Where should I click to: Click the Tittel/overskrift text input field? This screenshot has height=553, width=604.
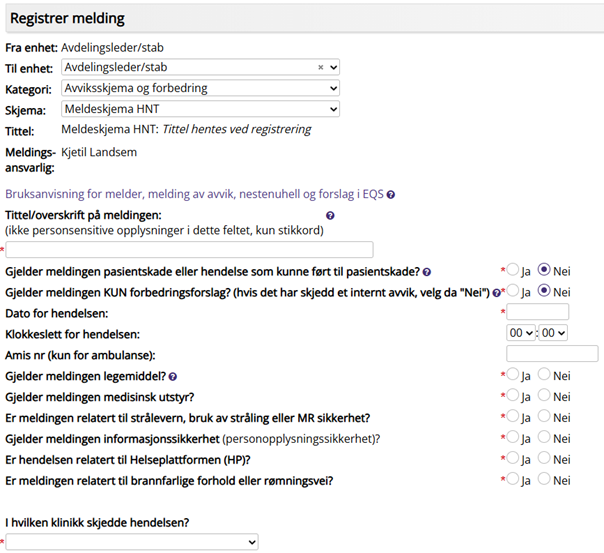[x=189, y=250]
